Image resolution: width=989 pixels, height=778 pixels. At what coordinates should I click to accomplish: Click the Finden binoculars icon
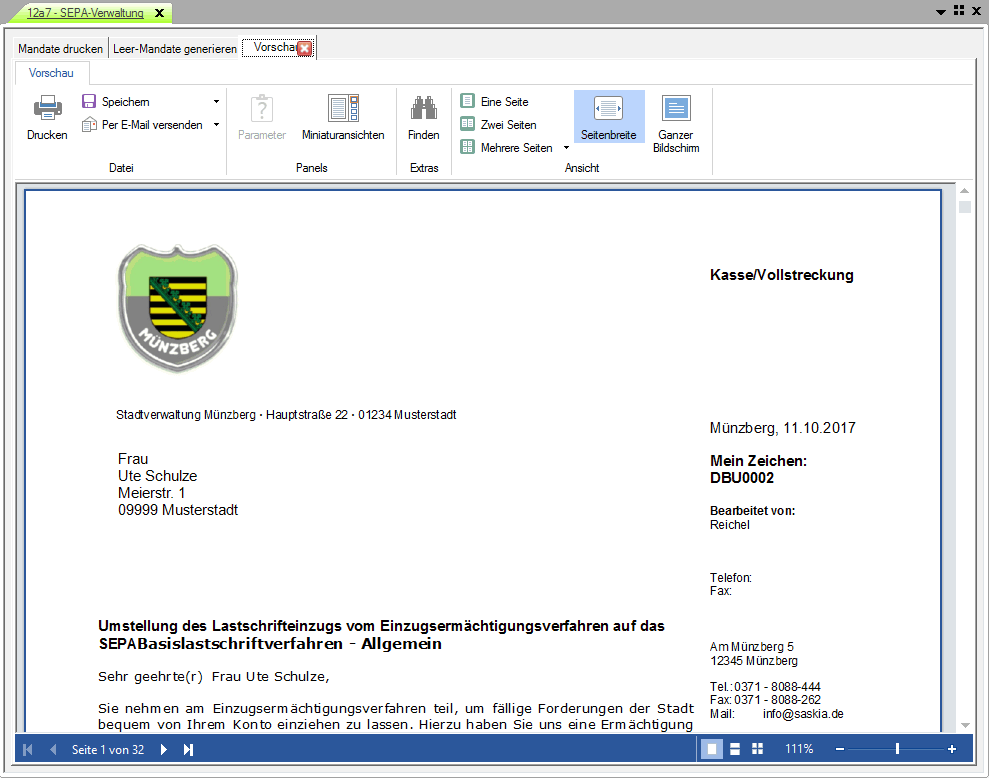(x=423, y=108)
